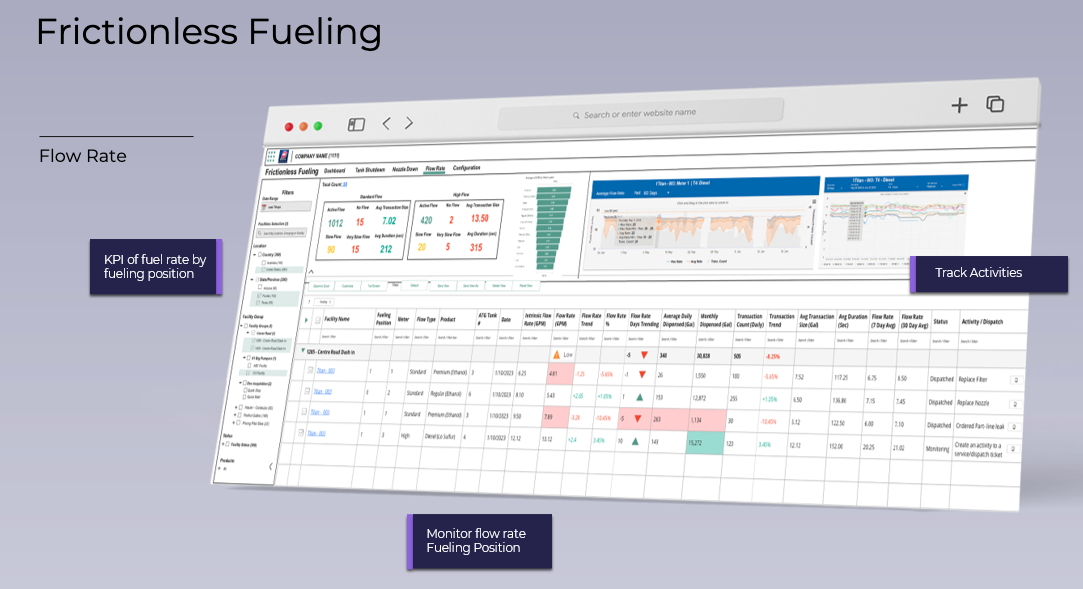The image size is (1083, 589).
Task: Open a new browser tab with the plus icon
Action: (x=958, y=104)
